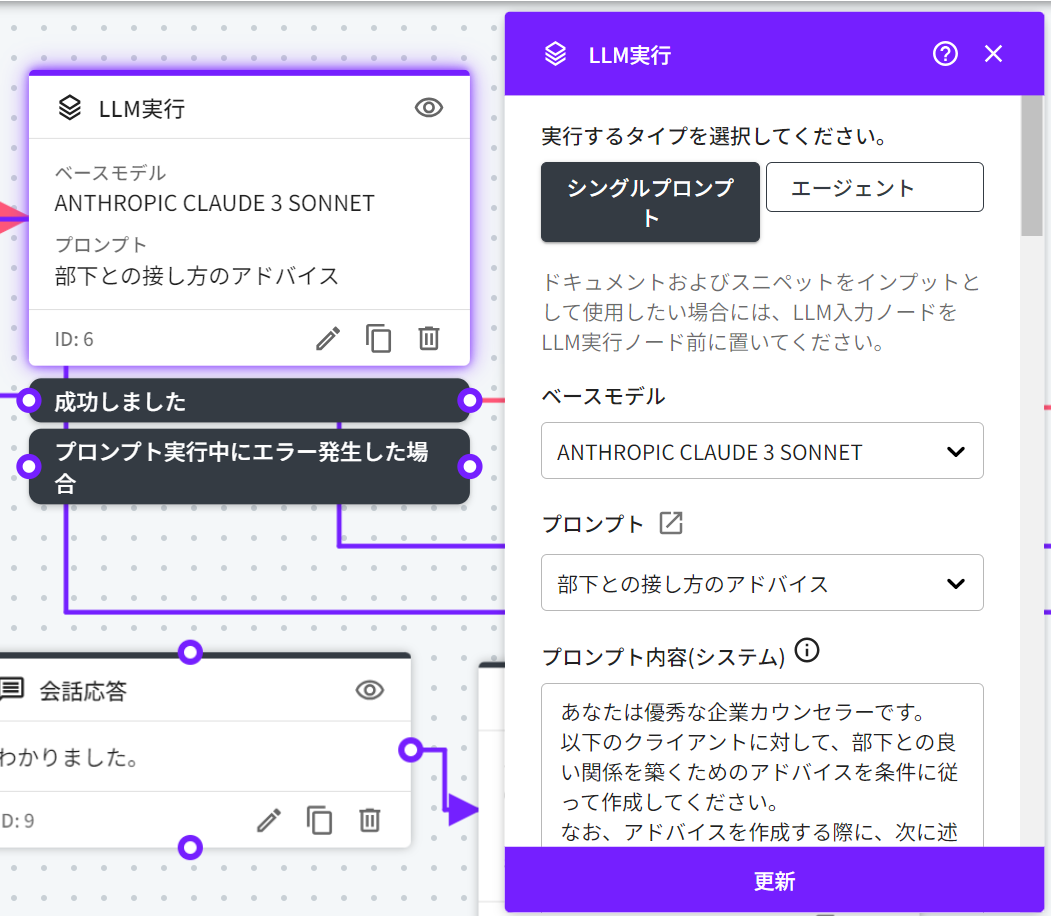Click the edit pencil on LLM実行 node
1051x916 pixels.
point(328,339)
